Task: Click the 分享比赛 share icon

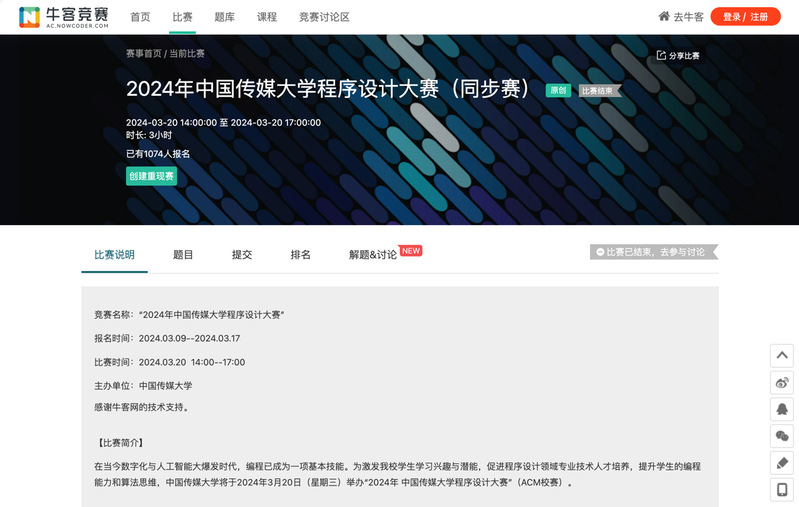Action: [x=661, y=56]
